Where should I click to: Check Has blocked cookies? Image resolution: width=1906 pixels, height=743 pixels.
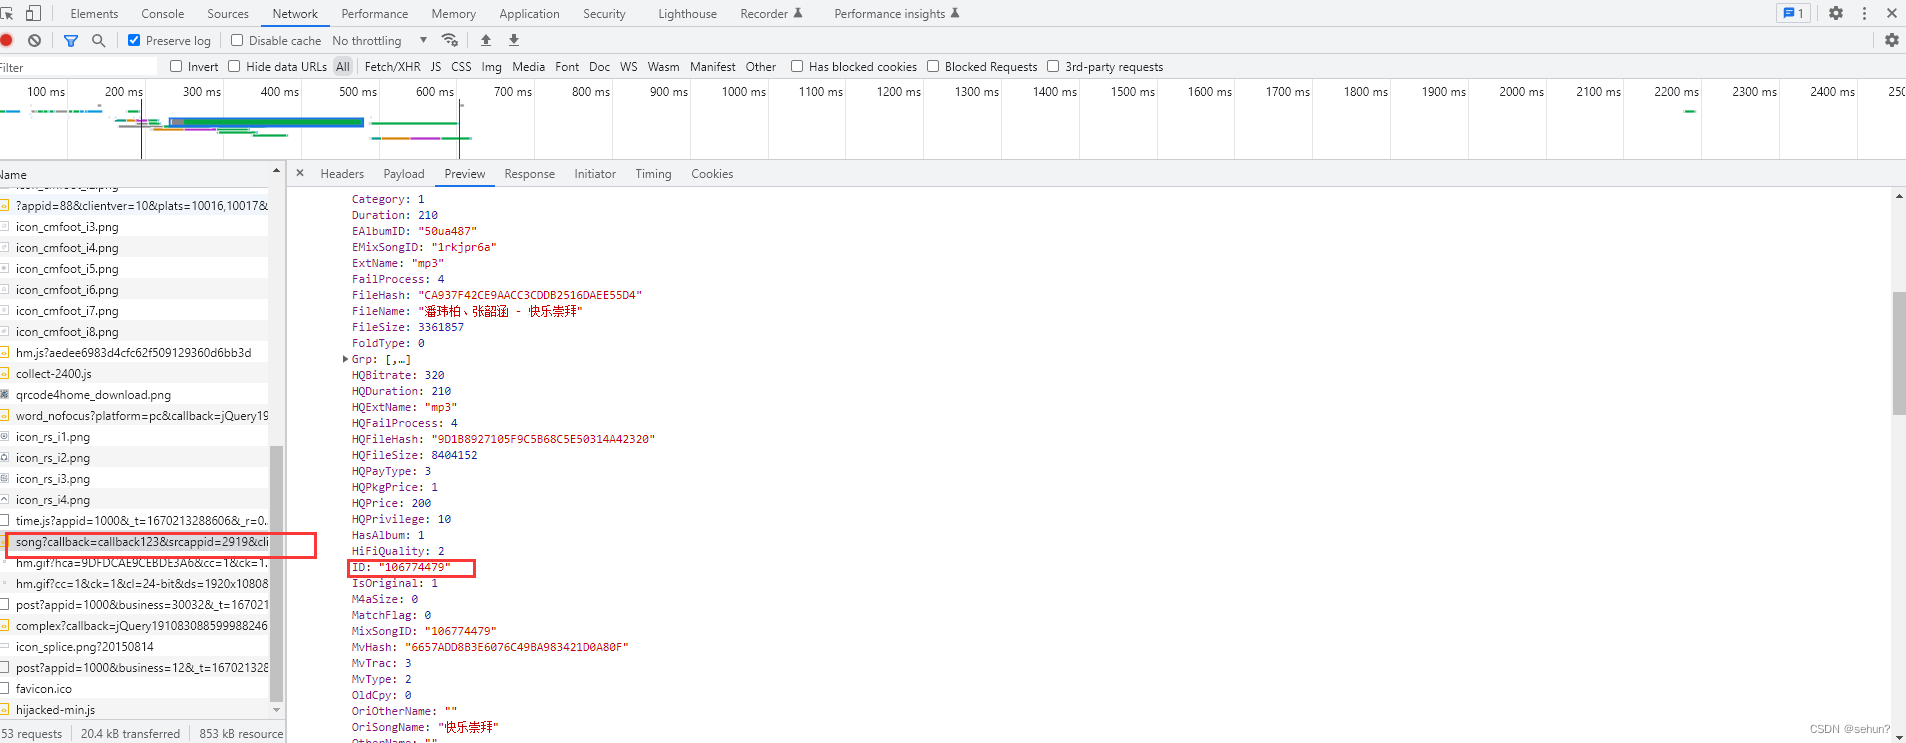pos(797,66)
